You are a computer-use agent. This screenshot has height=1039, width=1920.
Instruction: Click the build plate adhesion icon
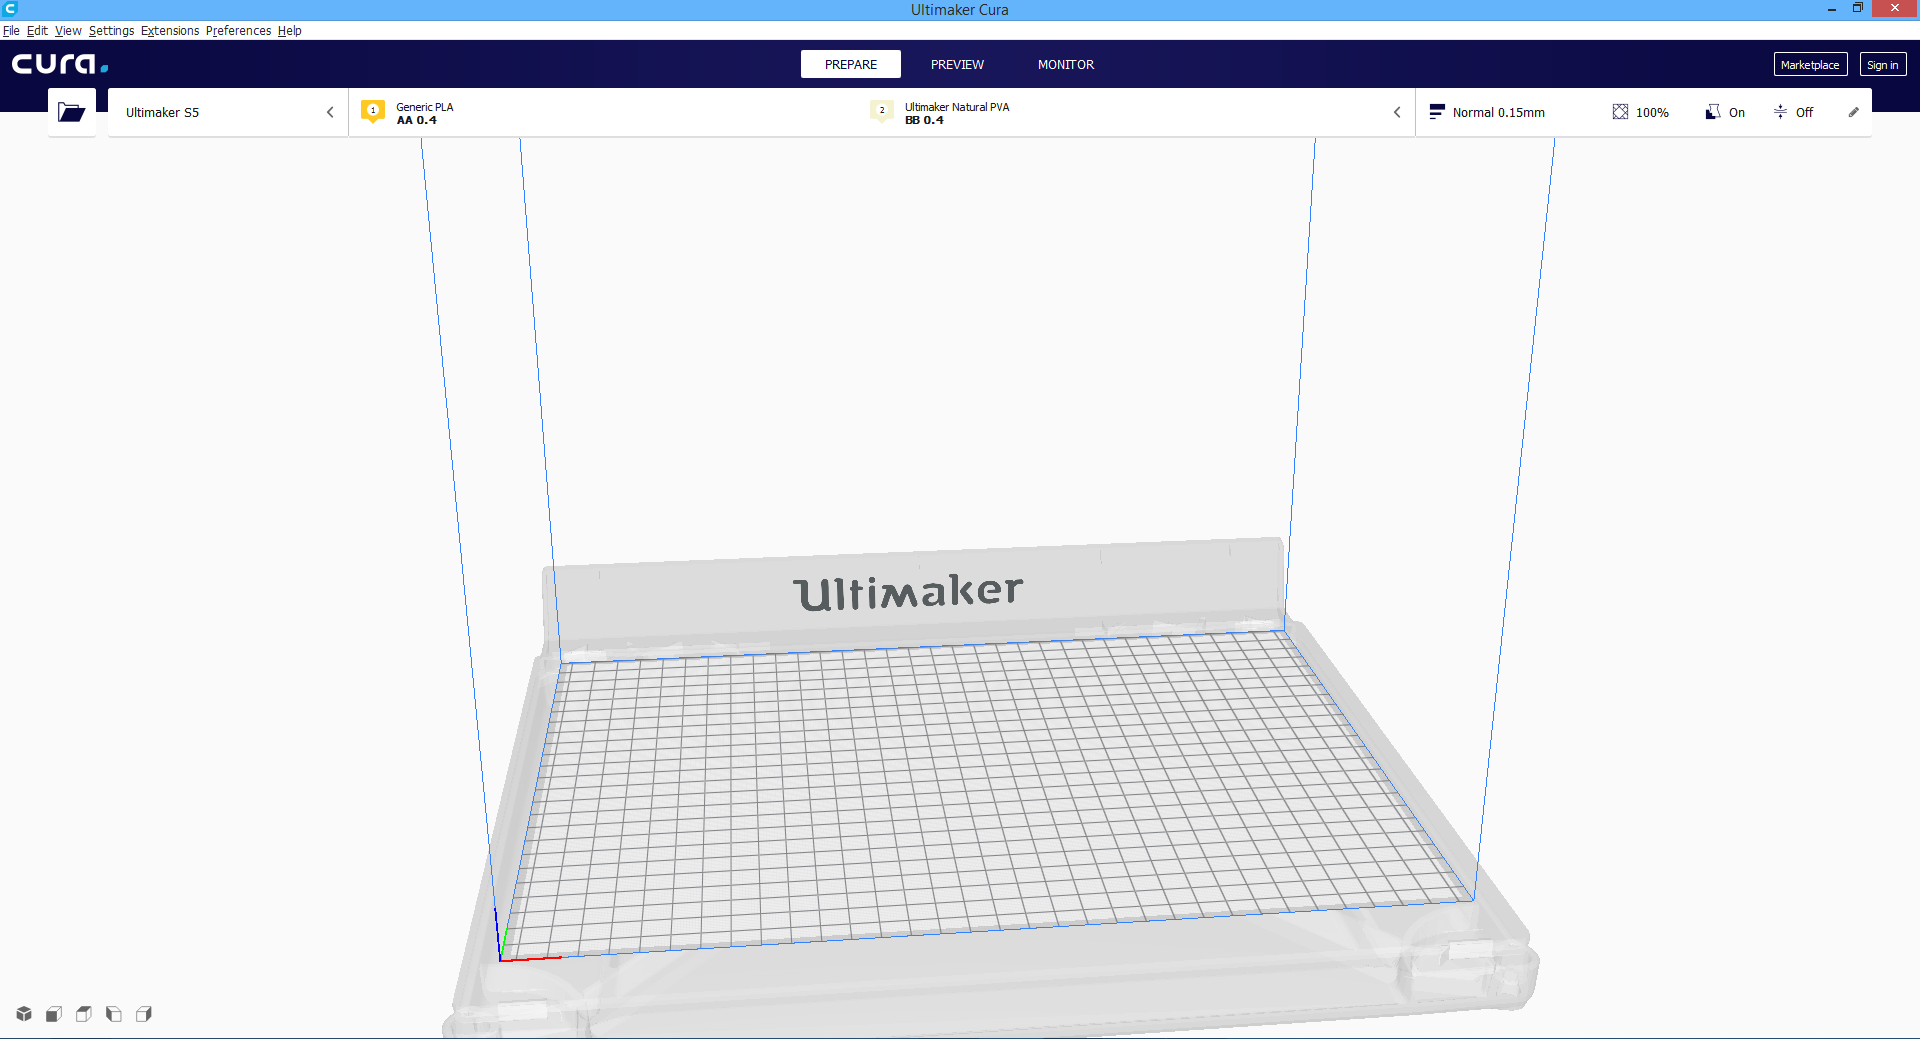pos(1780,112)
